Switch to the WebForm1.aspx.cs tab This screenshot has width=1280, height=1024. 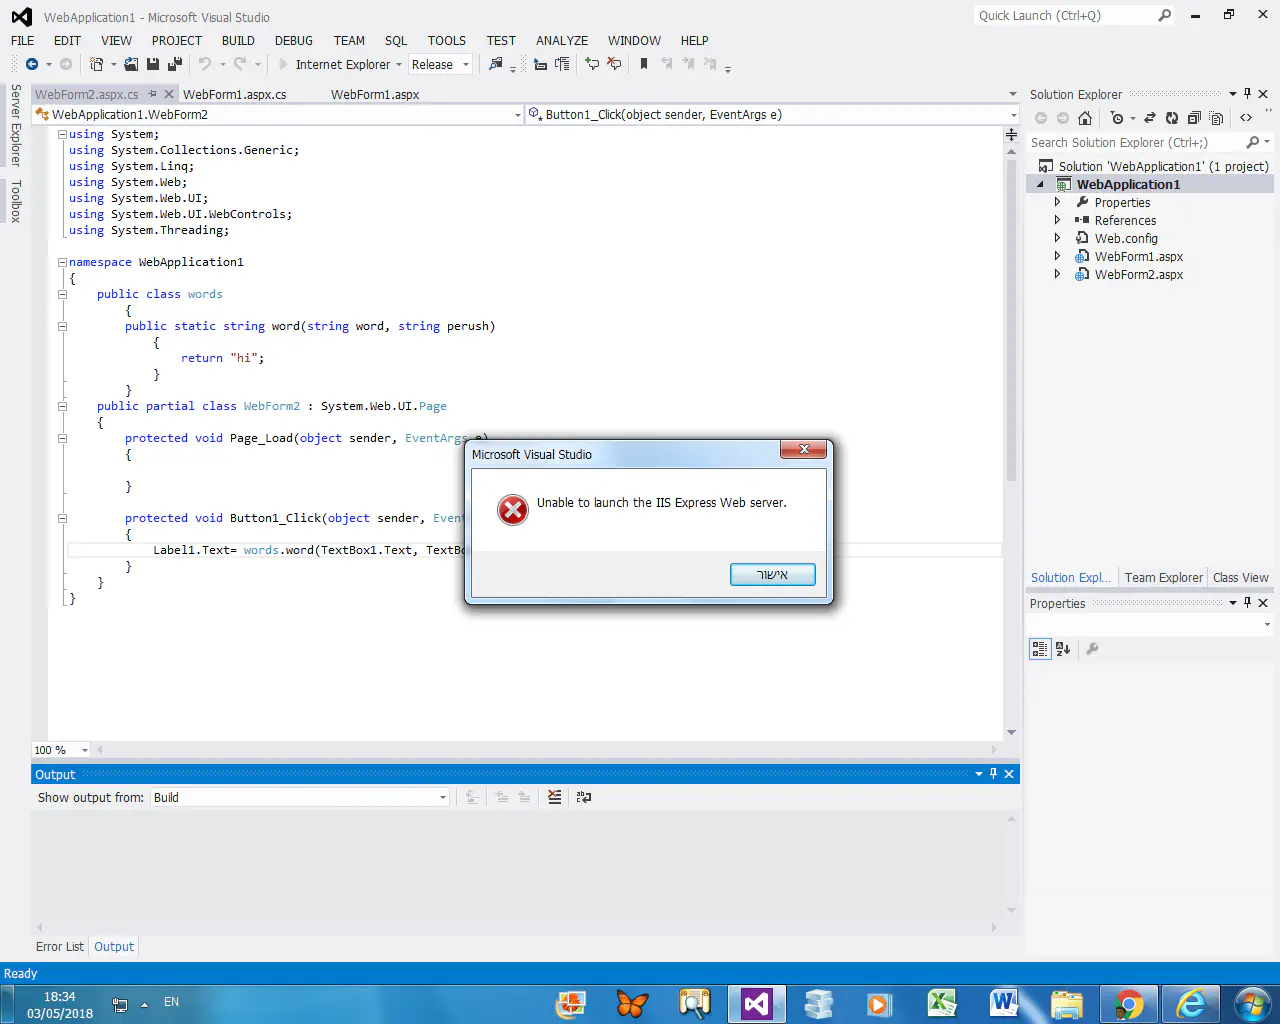point(234,94)
